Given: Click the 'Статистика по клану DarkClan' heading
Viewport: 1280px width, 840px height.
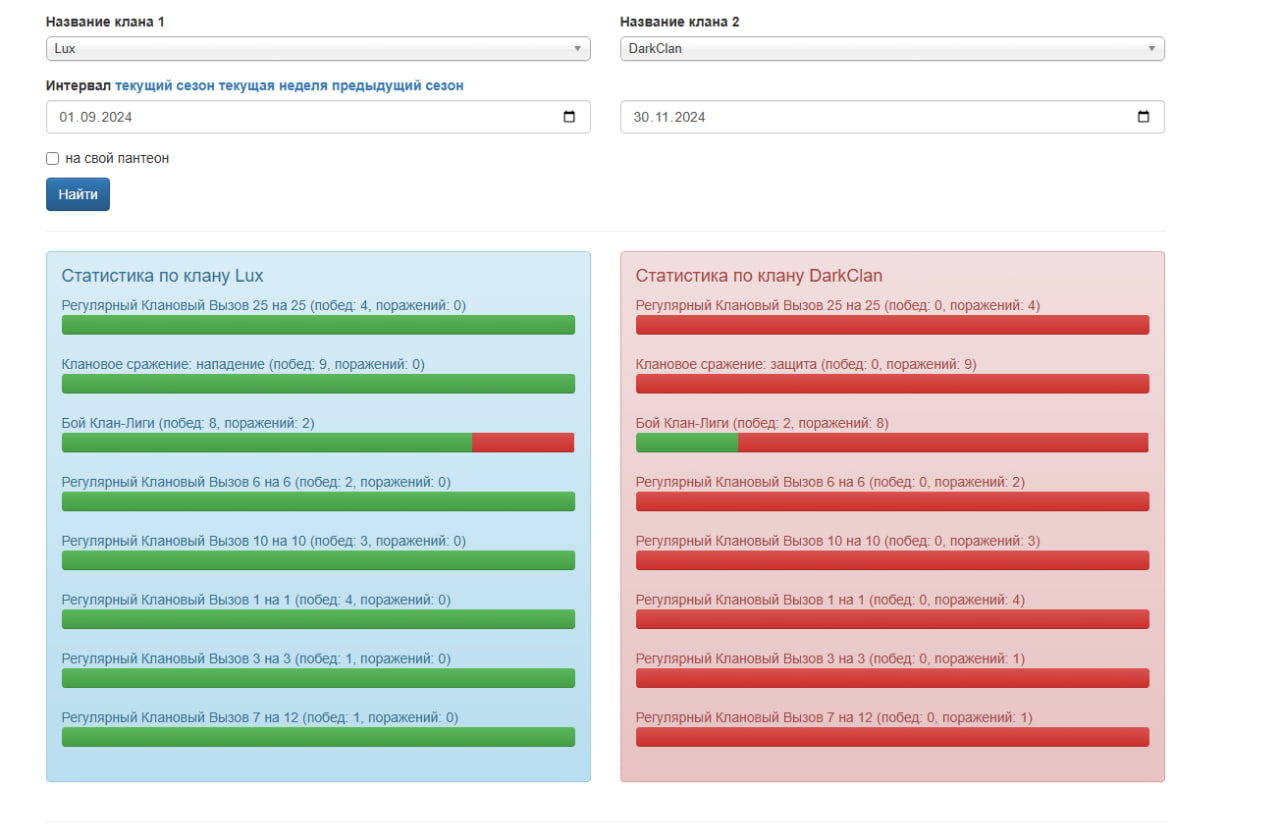Looking at the screenshot, I should pyautogui.click(x=759, y=276).
